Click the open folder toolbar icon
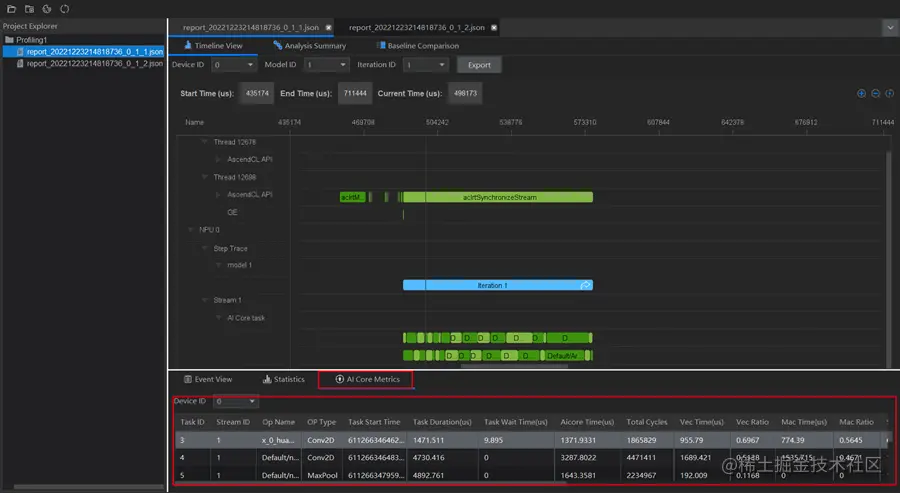The image size is (900, 493). (11, 9)
